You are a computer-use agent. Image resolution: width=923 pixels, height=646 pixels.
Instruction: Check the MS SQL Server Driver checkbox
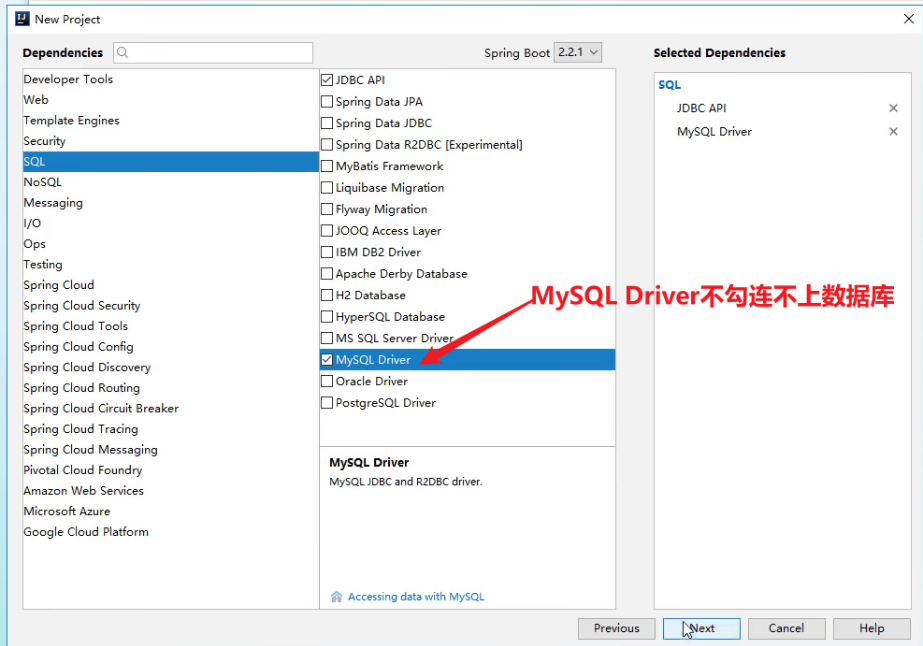pos(327,338)
